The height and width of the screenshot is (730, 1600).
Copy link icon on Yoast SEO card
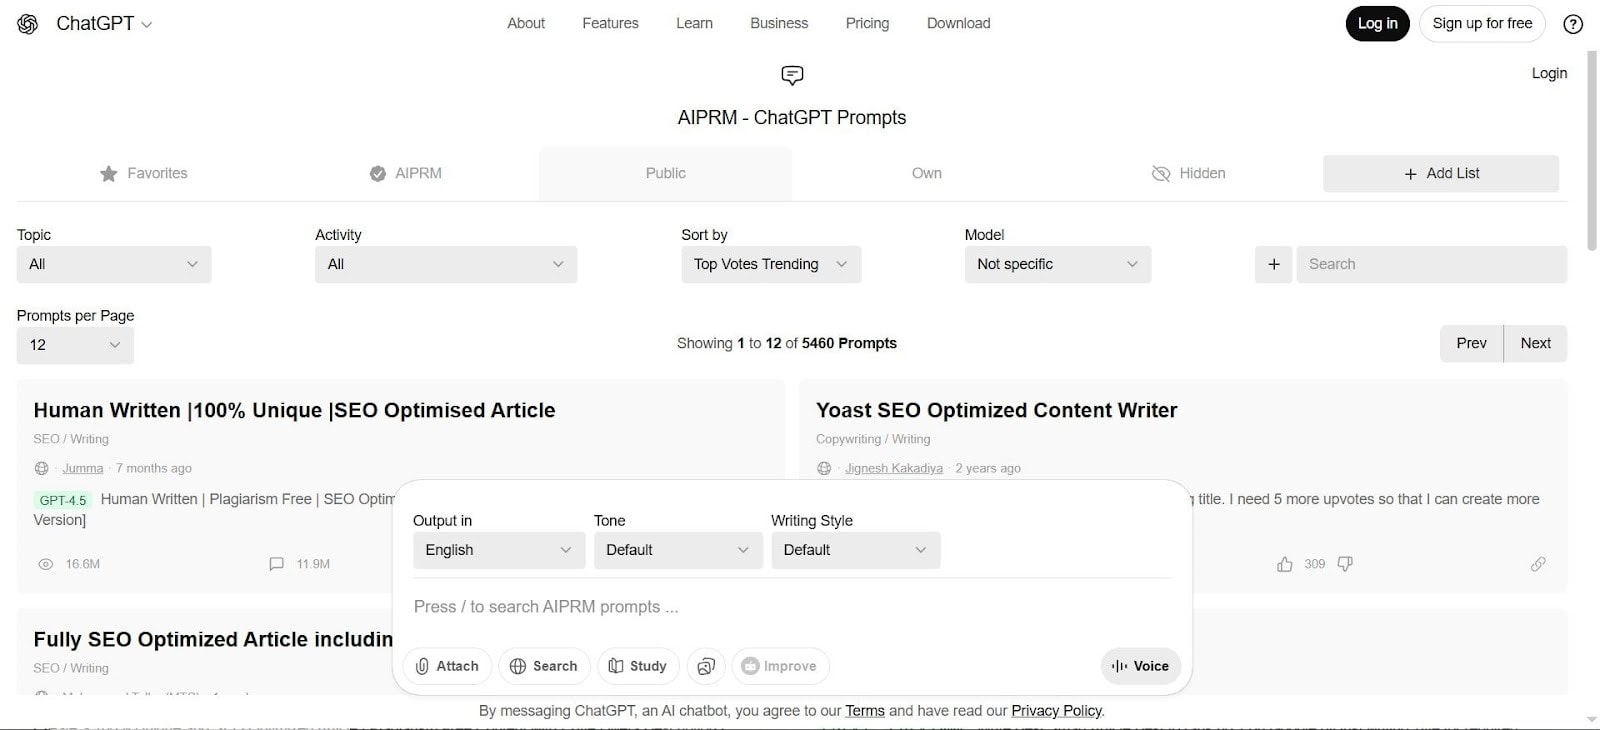pos(1538,564)
